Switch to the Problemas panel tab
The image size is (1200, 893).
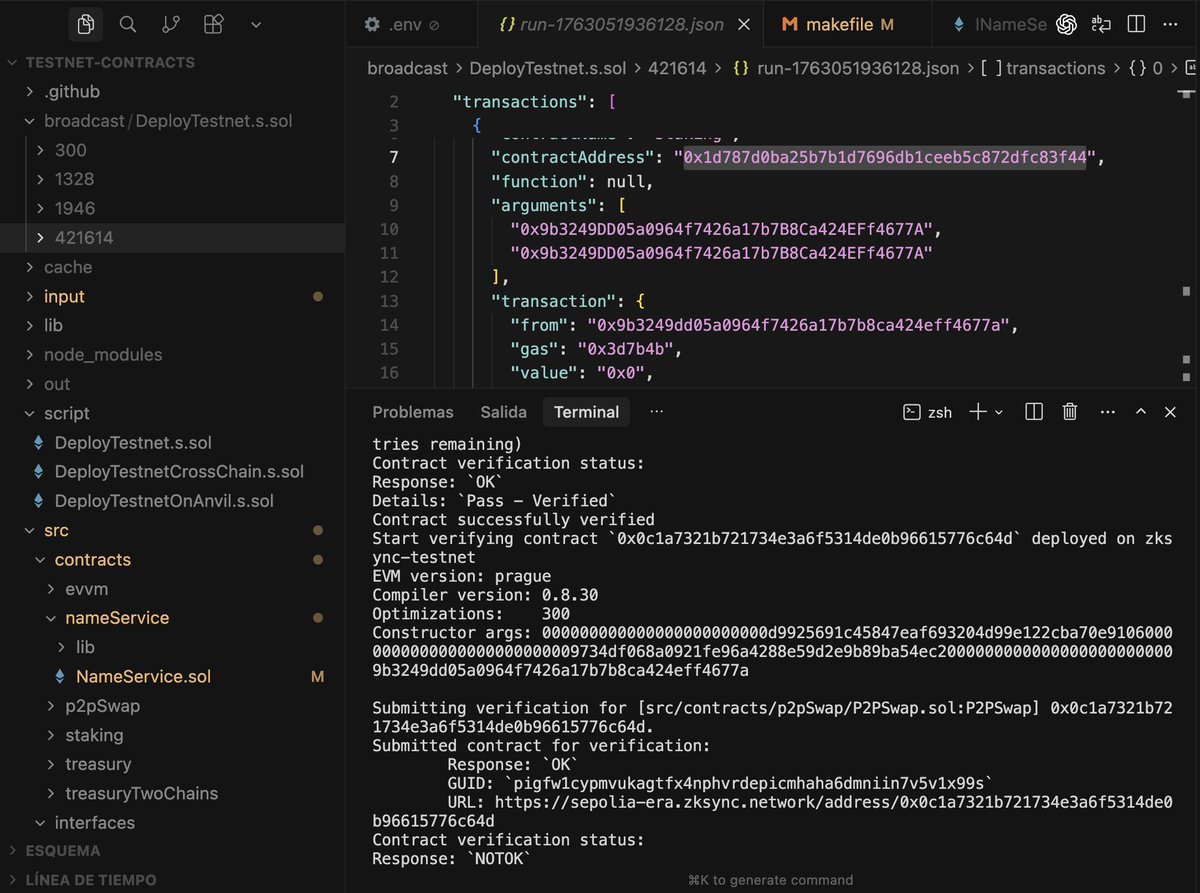[x=413, y=412]
